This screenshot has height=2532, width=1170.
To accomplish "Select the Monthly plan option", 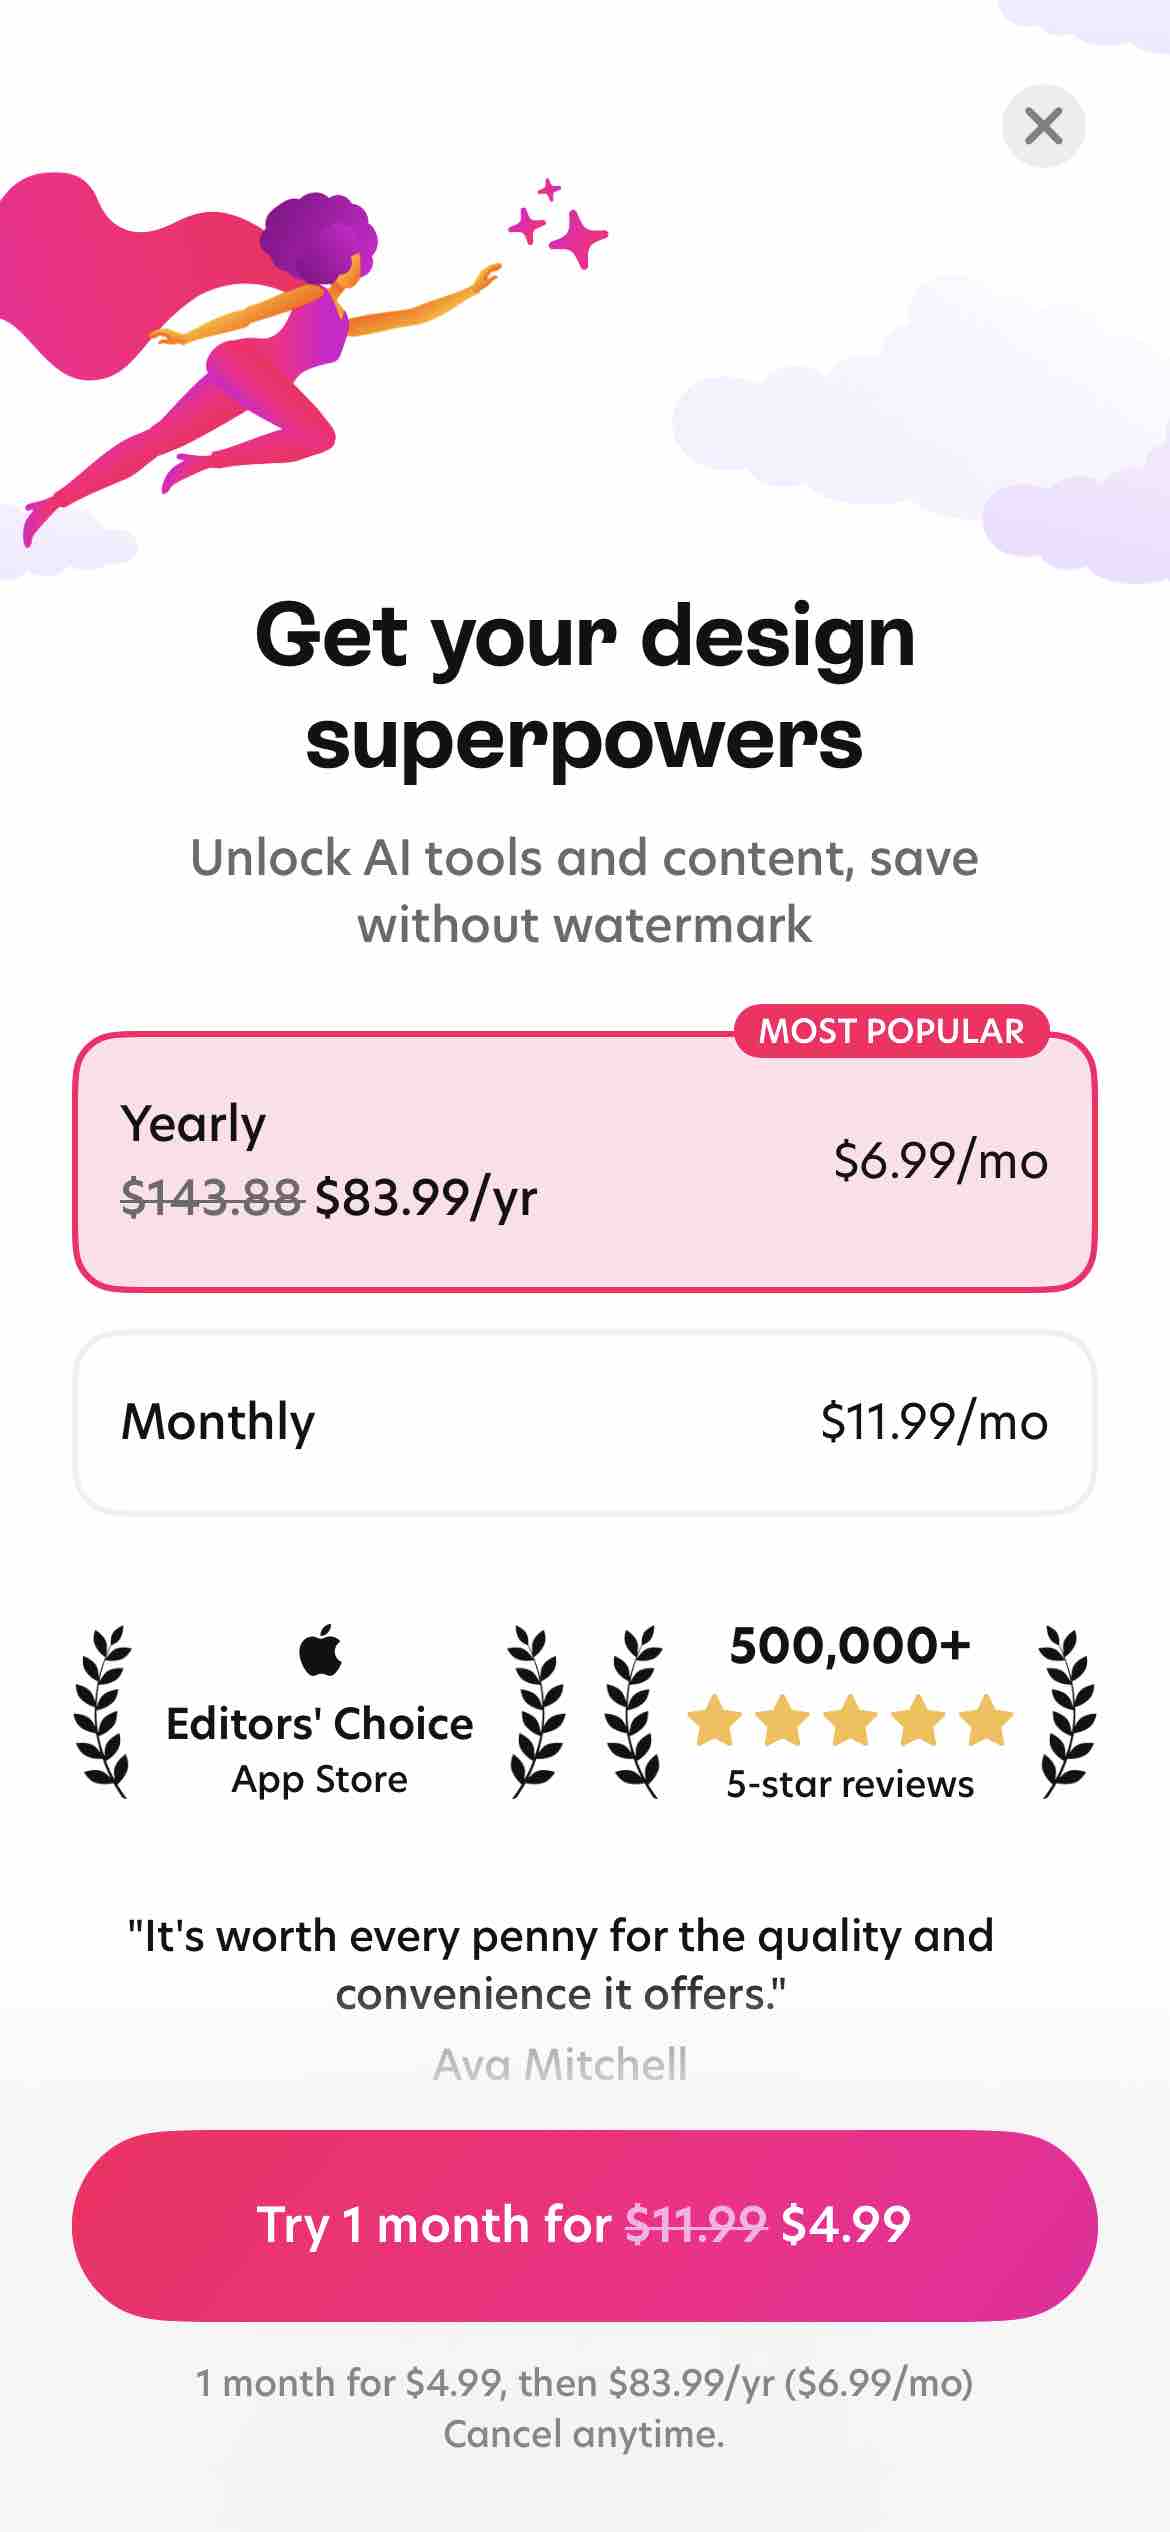I will (x=585, y=1422).
